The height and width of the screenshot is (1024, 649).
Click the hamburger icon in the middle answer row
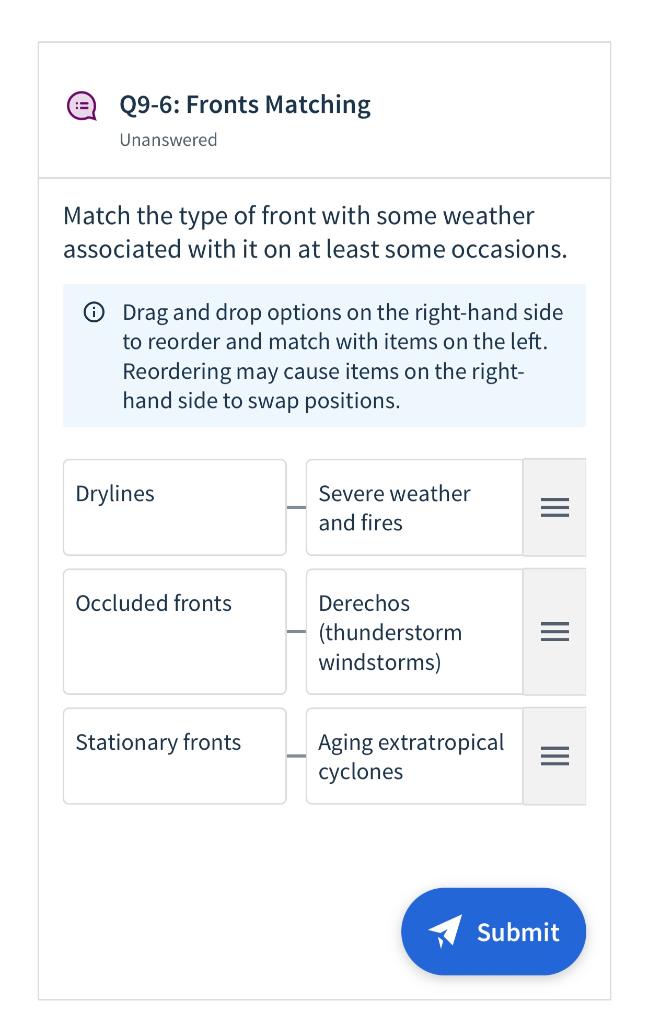tap(554, 631)
